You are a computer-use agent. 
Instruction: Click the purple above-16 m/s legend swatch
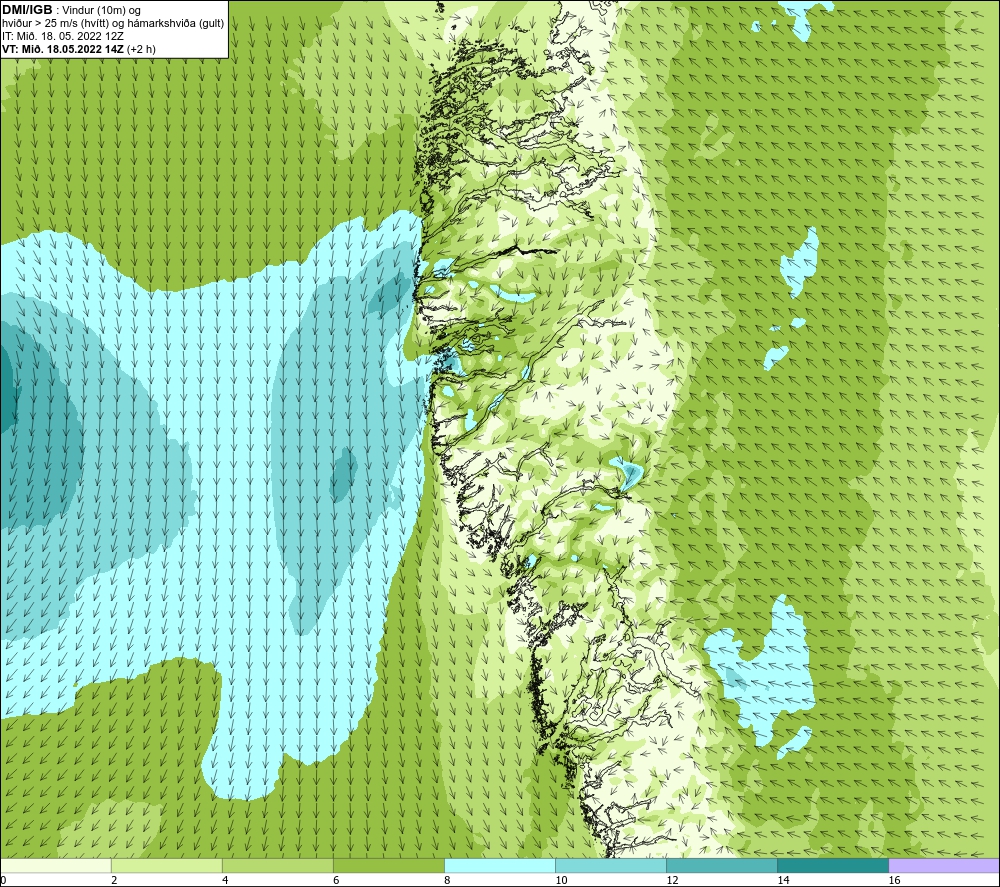tap(944, 865)
